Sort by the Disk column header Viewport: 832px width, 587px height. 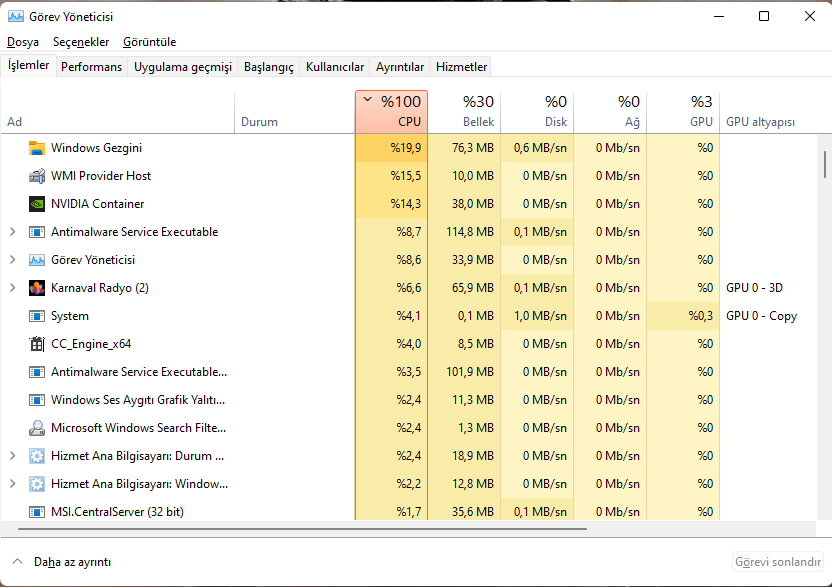click(x=538, y=112)
